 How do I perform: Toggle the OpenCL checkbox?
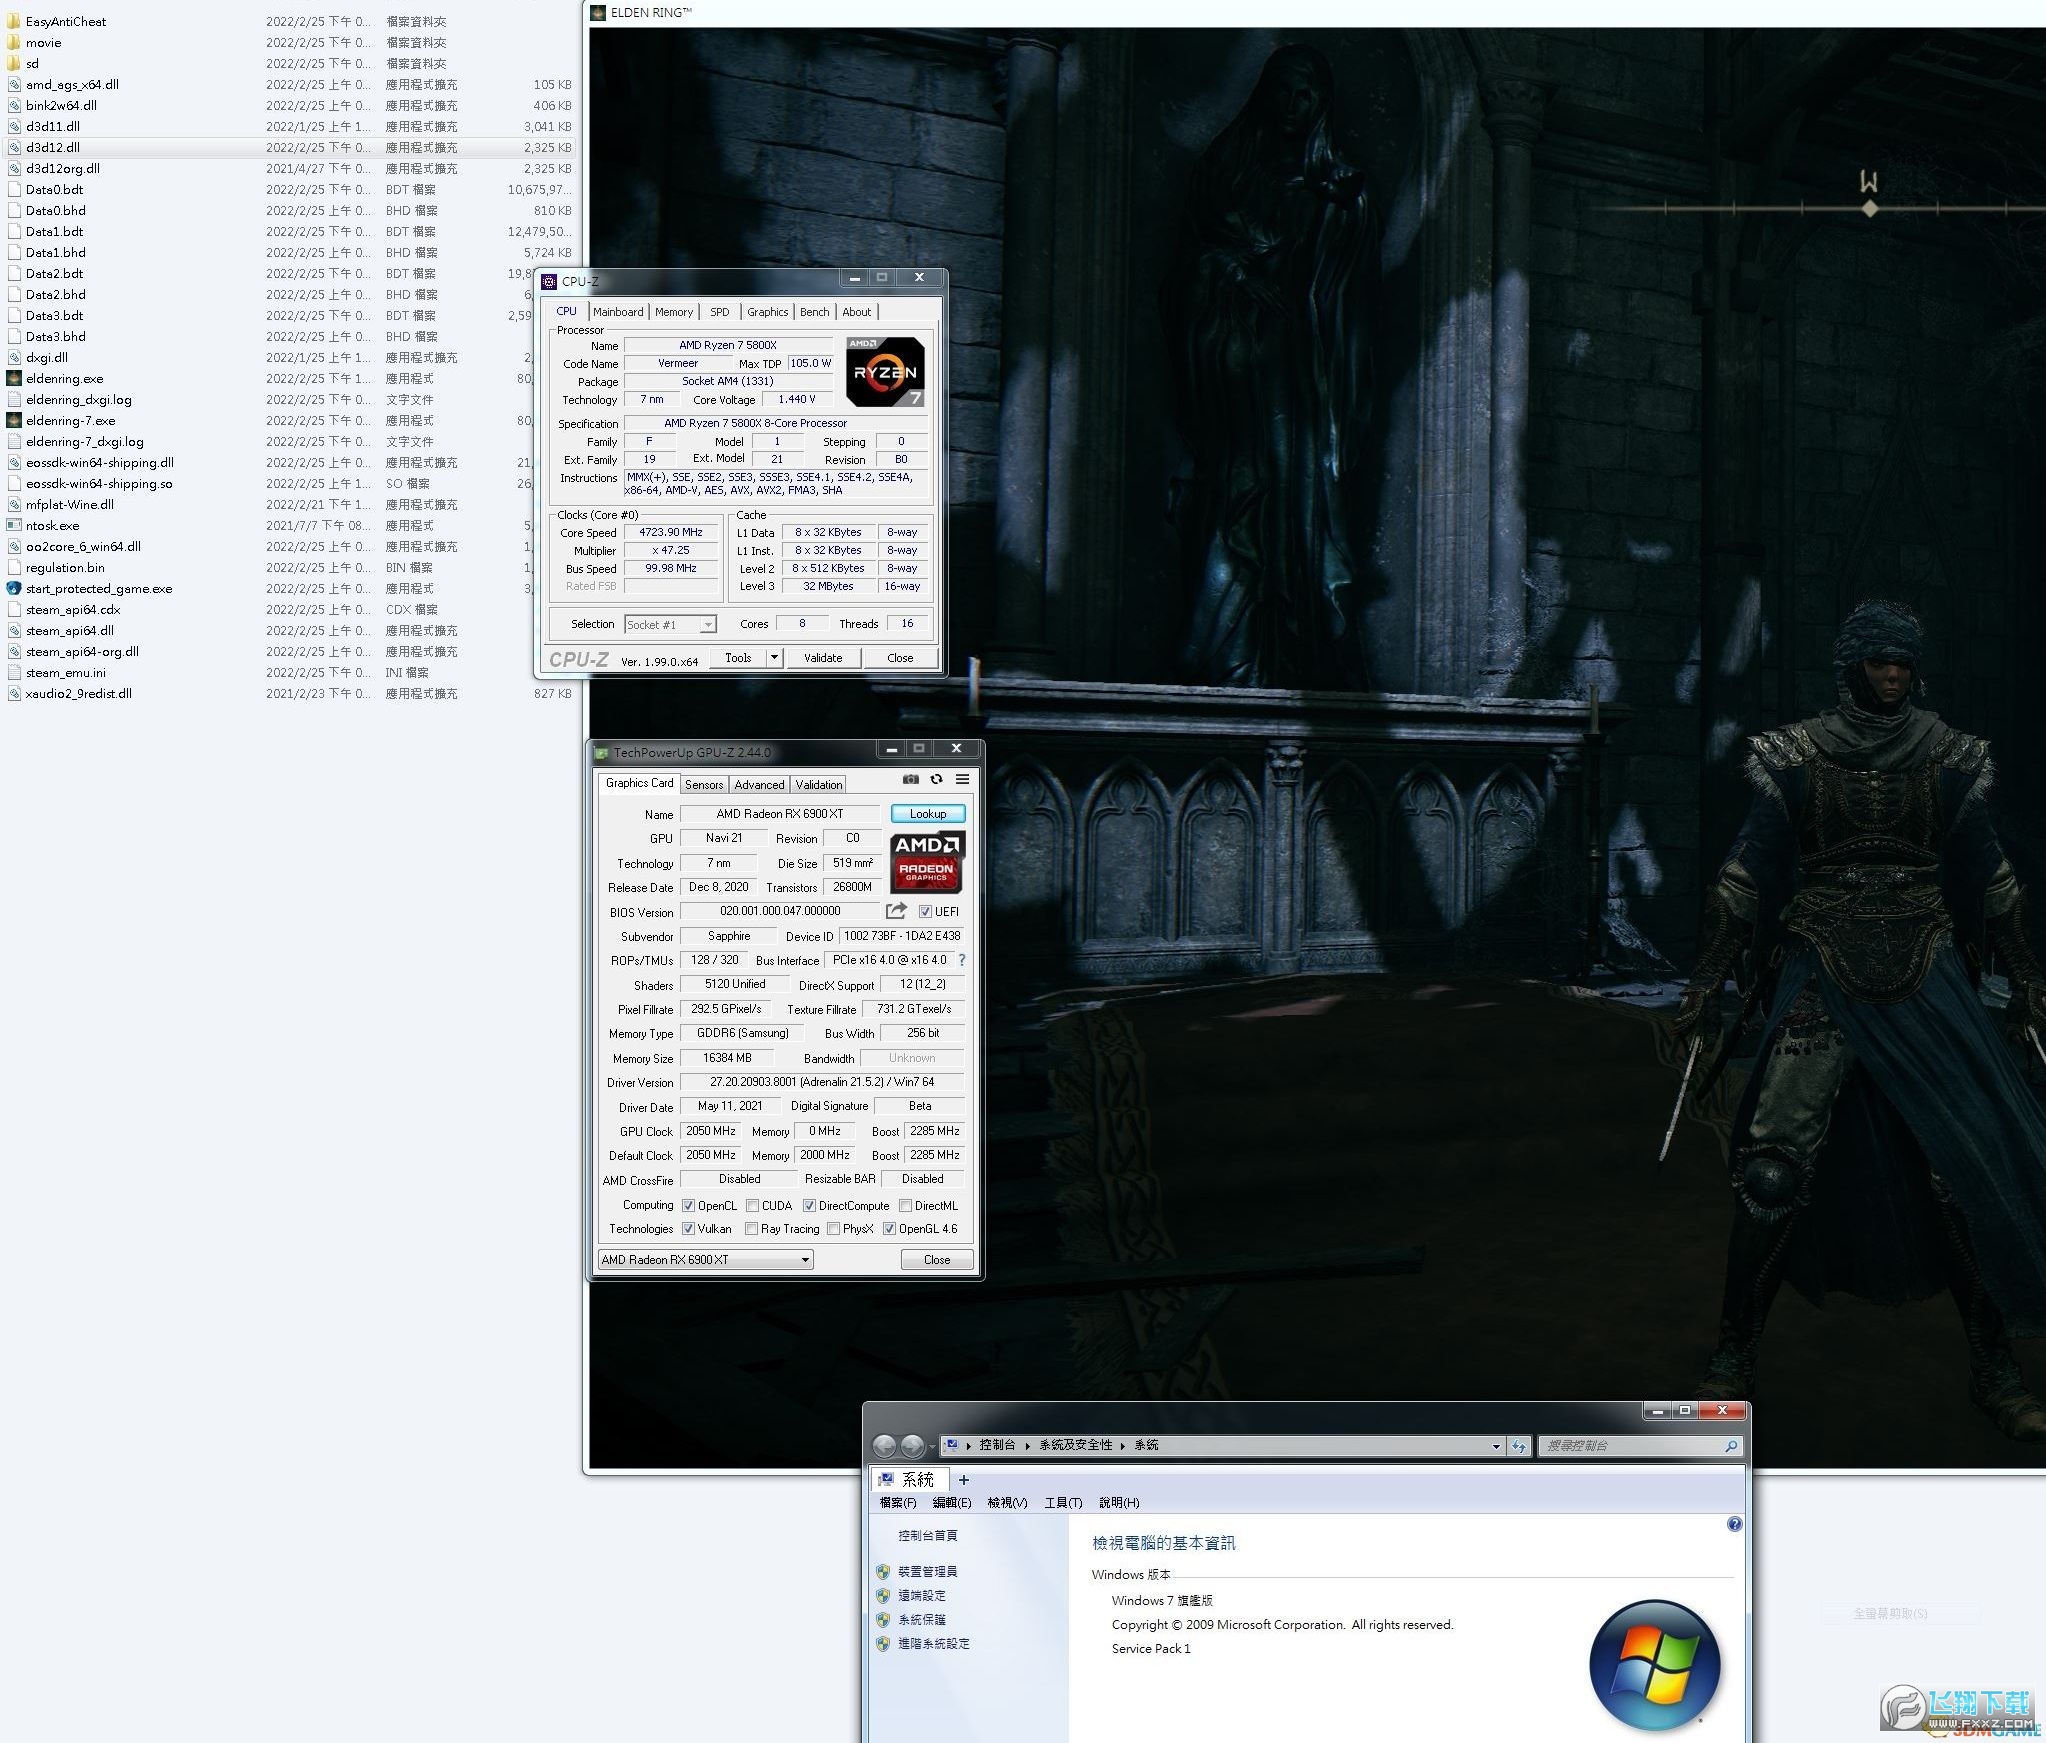pyautogui.click(x=688, y=1206)
